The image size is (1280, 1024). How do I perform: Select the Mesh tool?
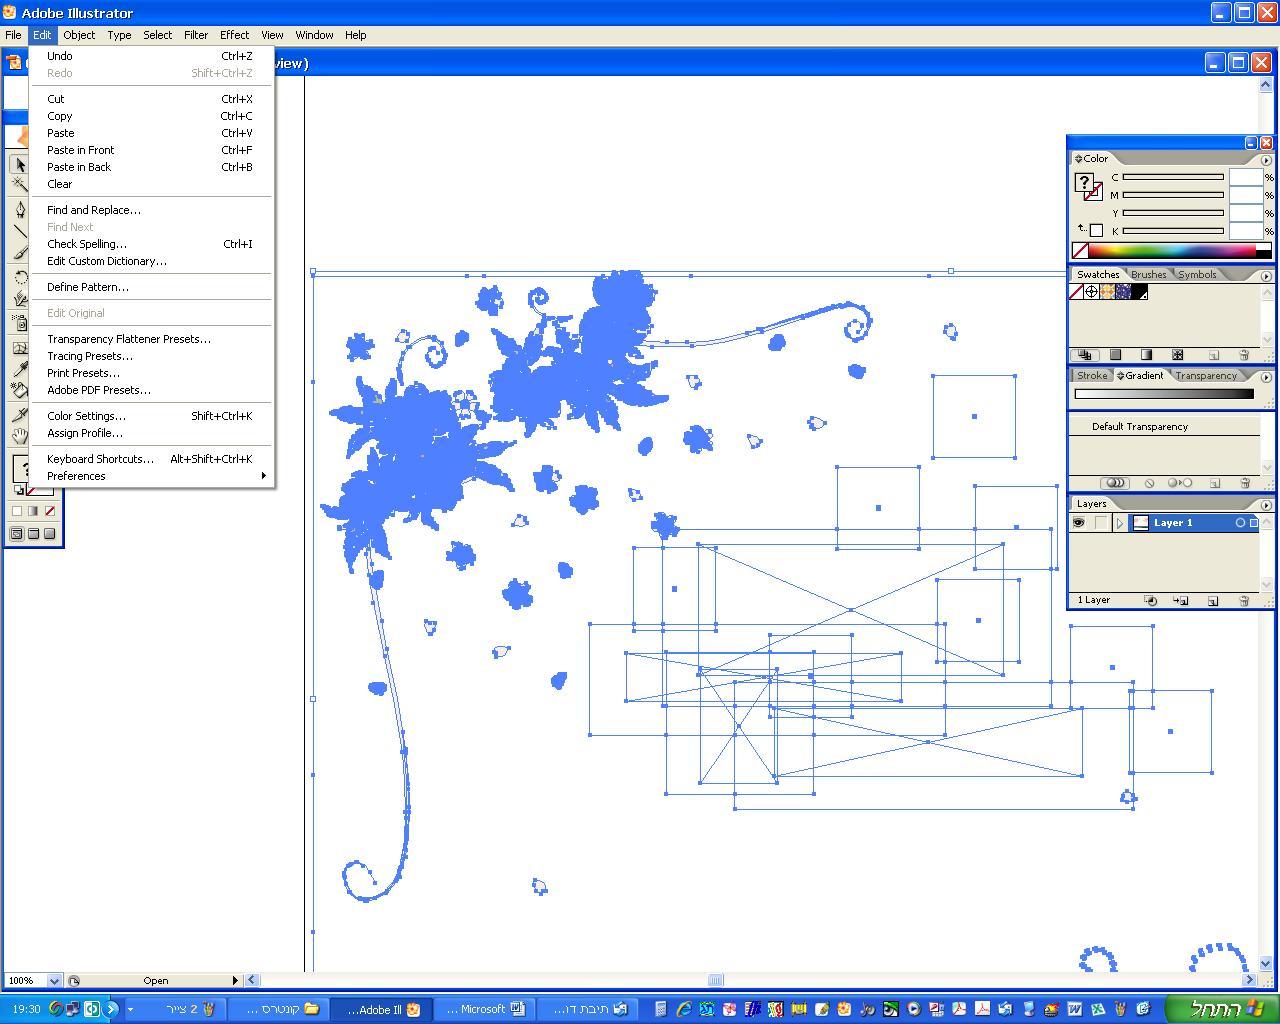[x=19, y=348]
